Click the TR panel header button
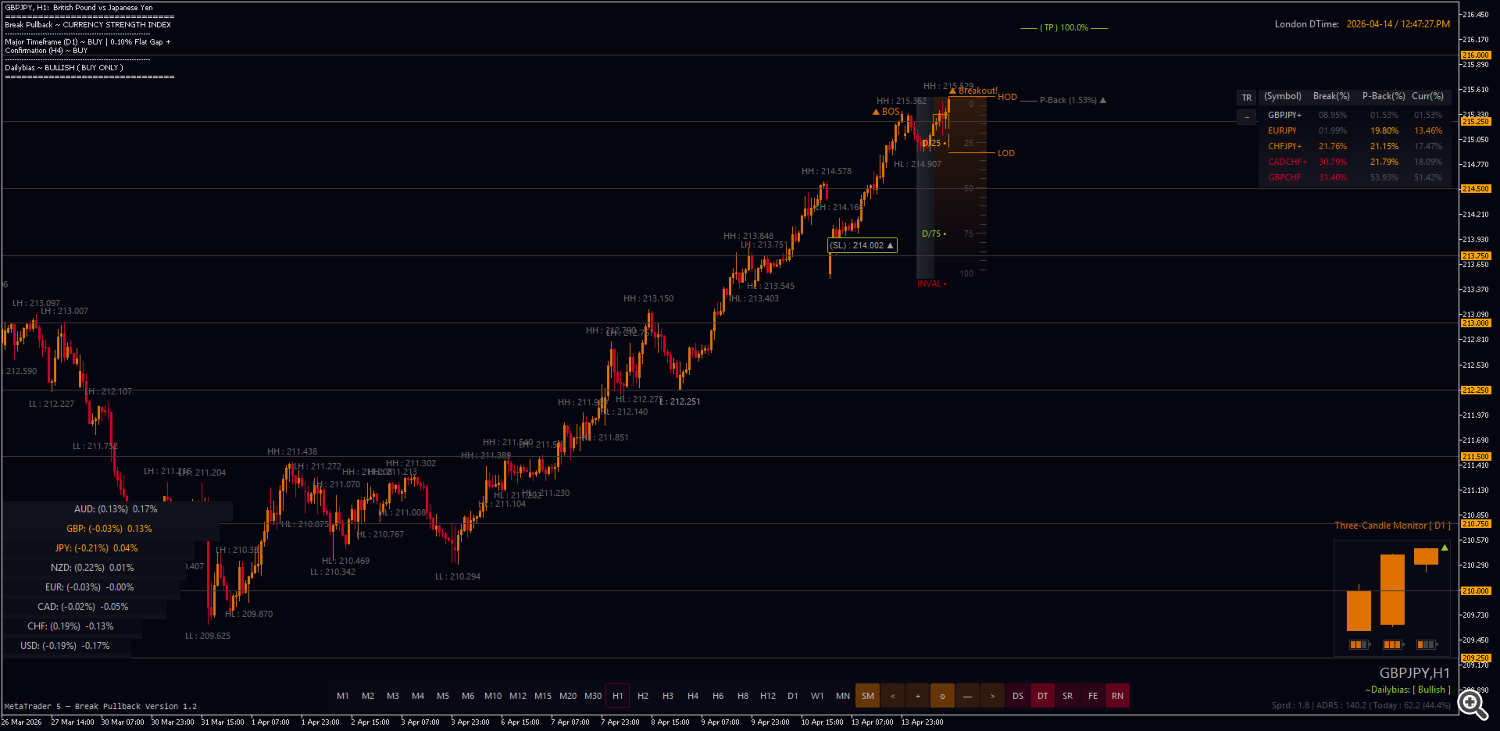Screen dimensions: 1500x731 pos(1246,97)
